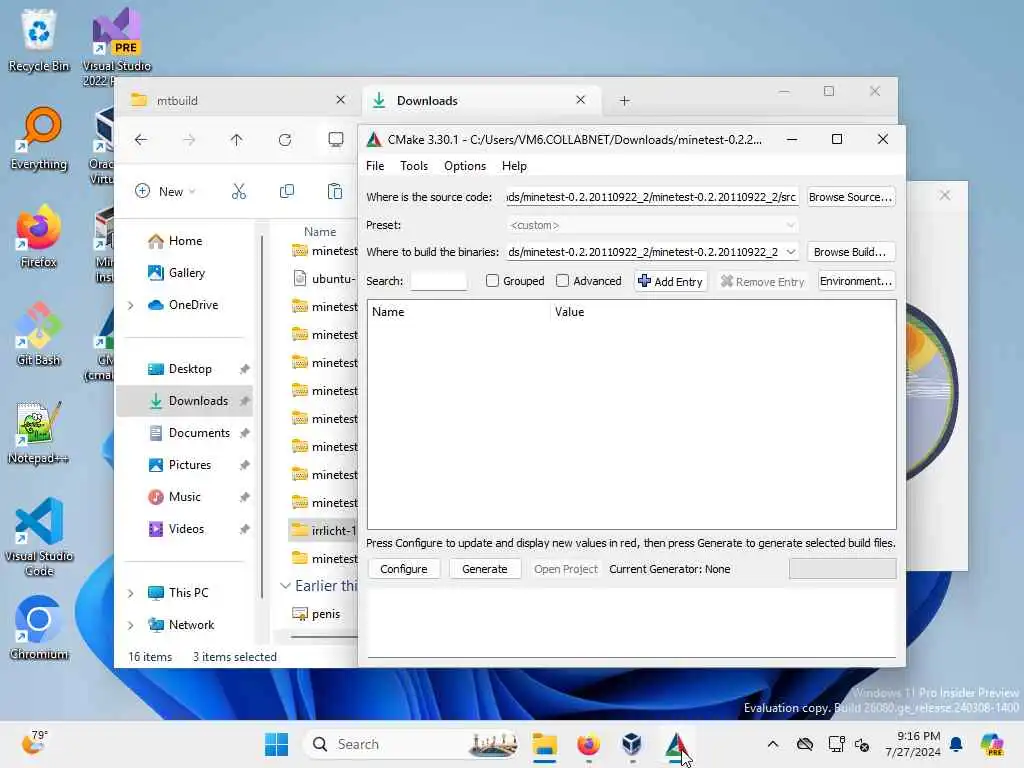1024x768 pixels.
Task: Open the notifications bell in tray
Action: click(956, 744)
